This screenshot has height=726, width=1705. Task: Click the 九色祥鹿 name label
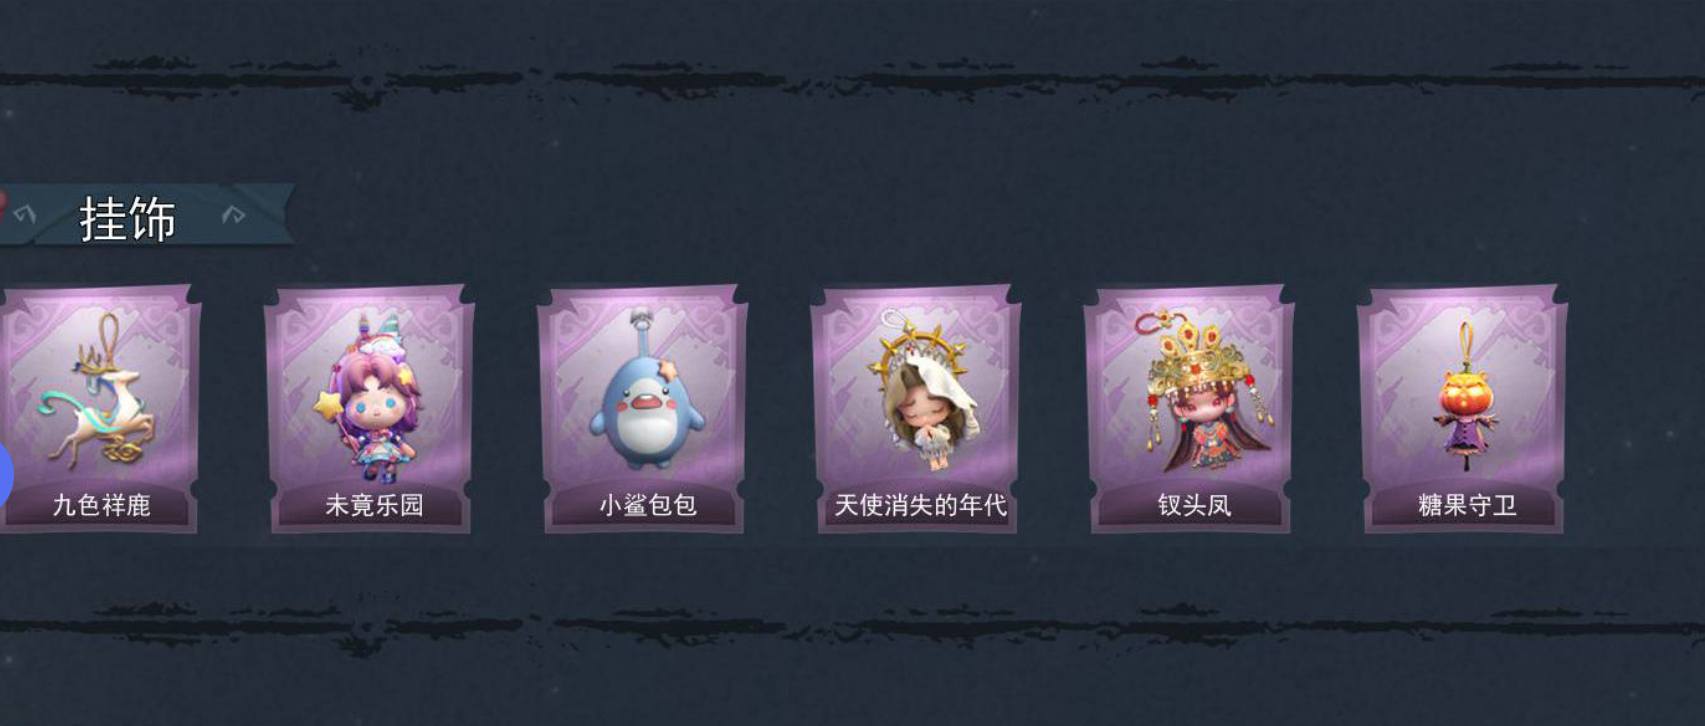(x=101, y=505)
